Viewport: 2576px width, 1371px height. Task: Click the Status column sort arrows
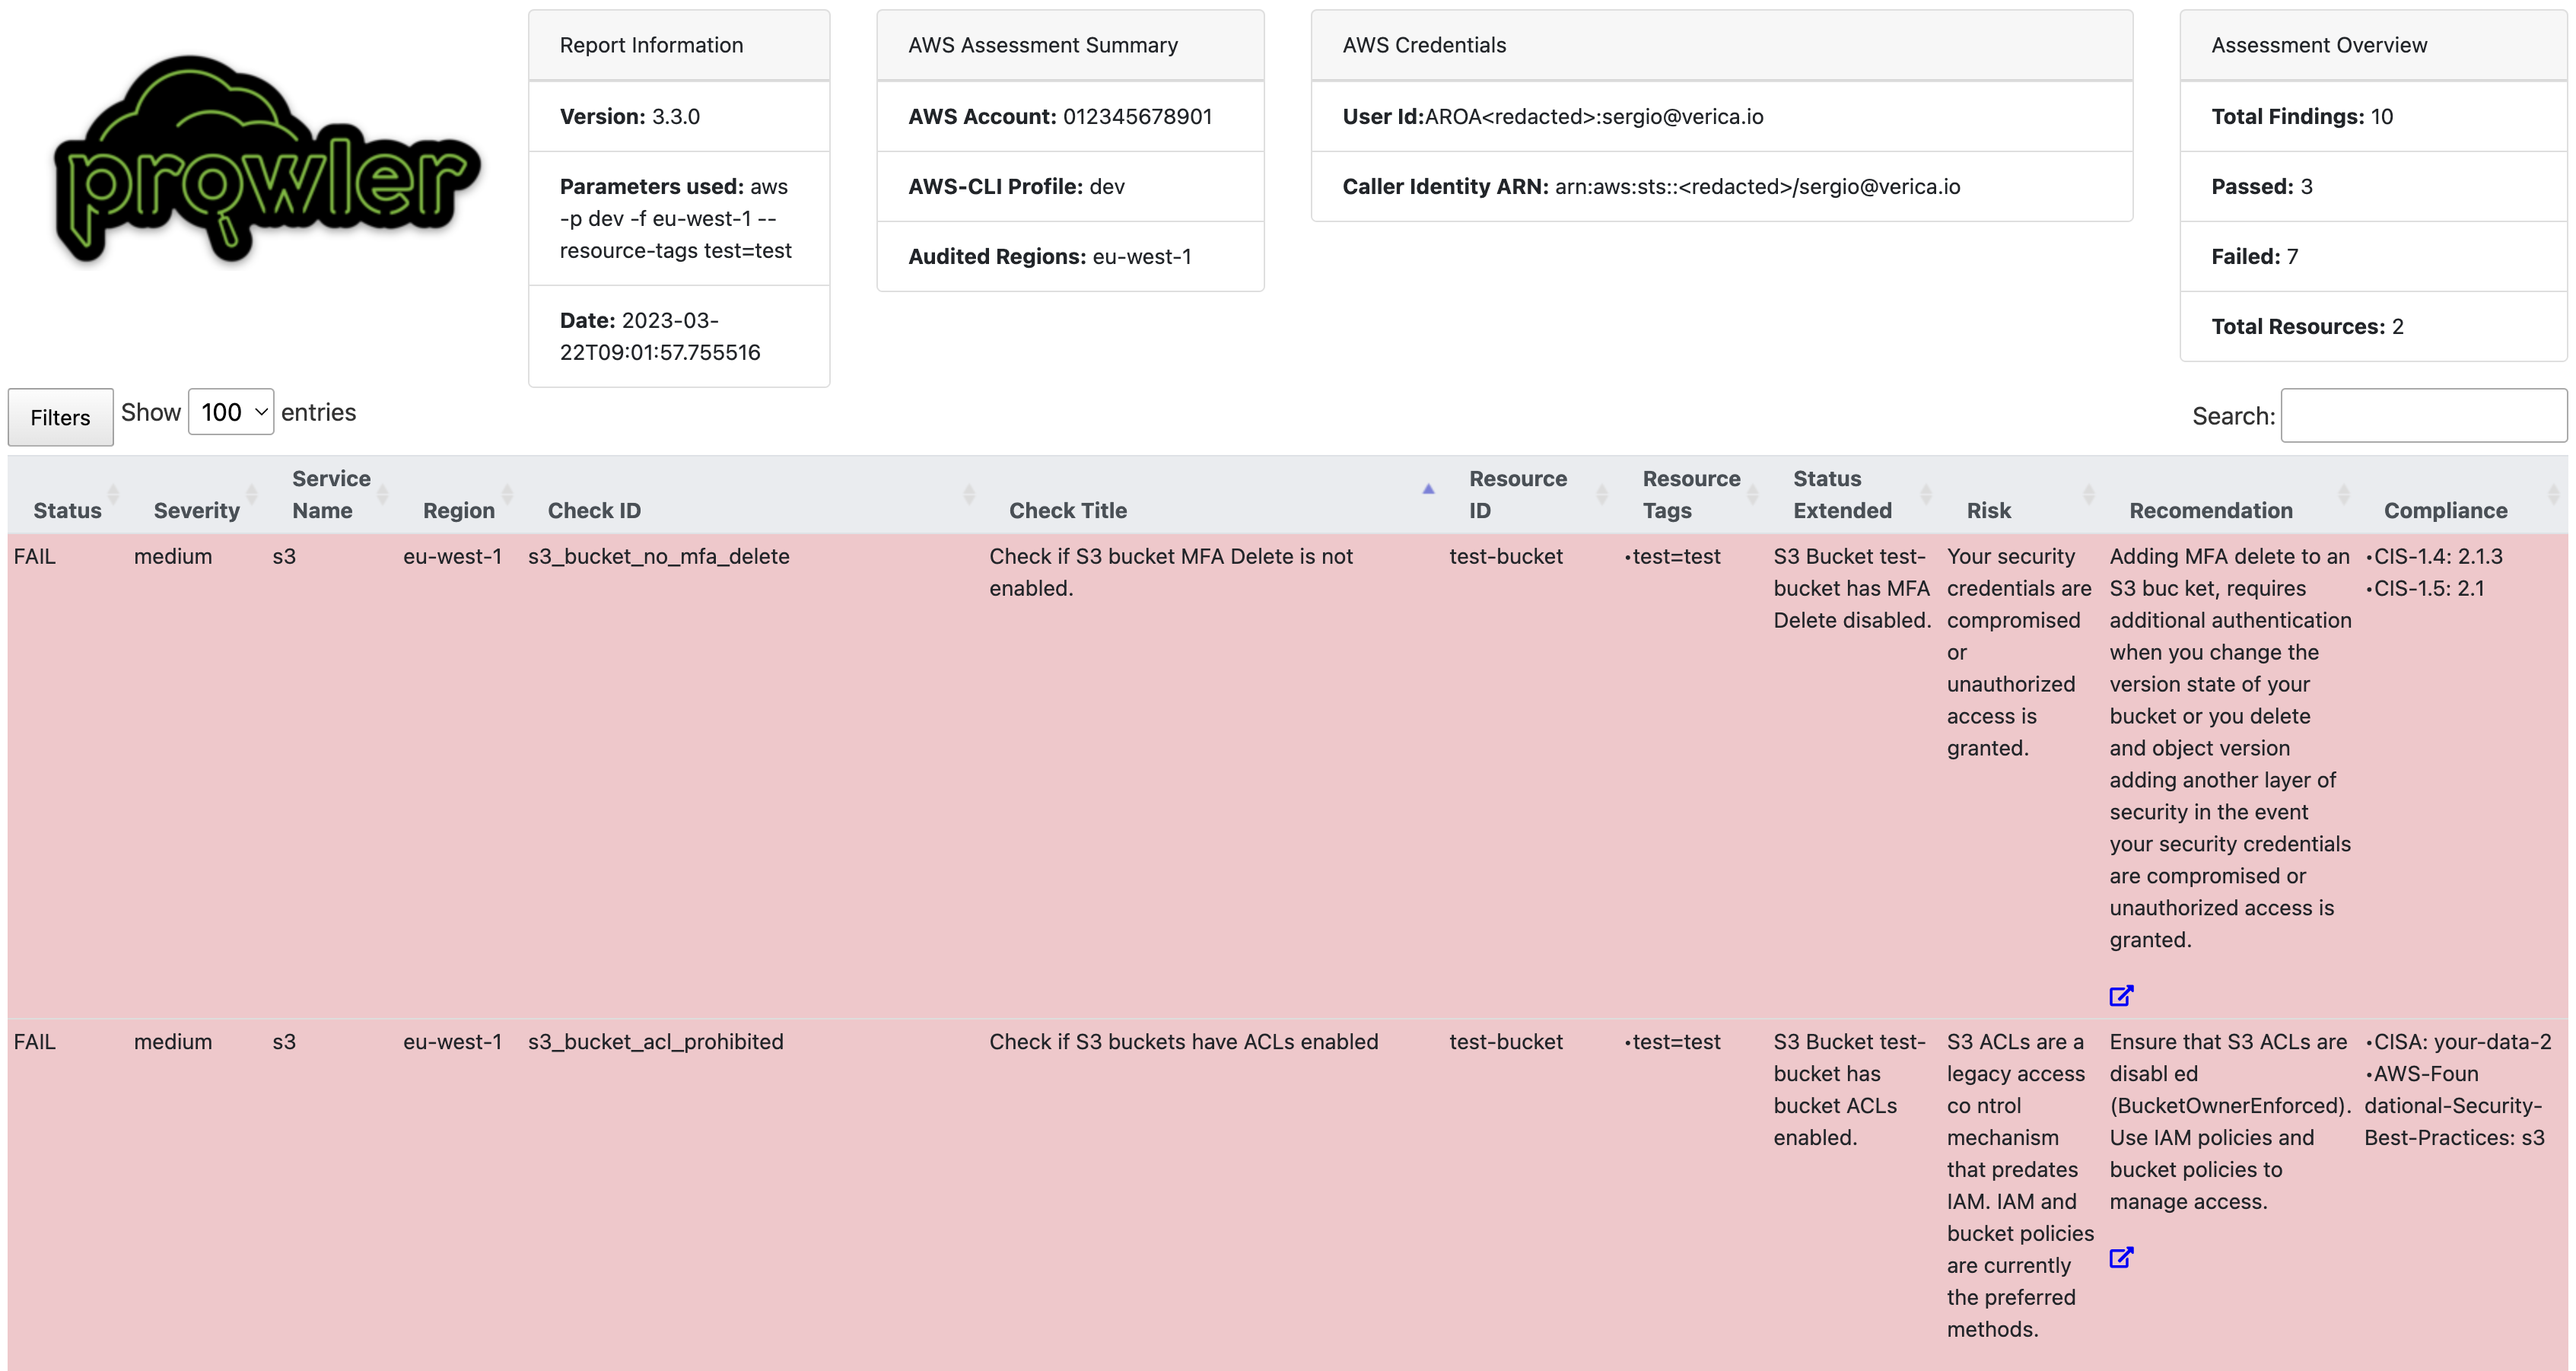tap(113, 494)
